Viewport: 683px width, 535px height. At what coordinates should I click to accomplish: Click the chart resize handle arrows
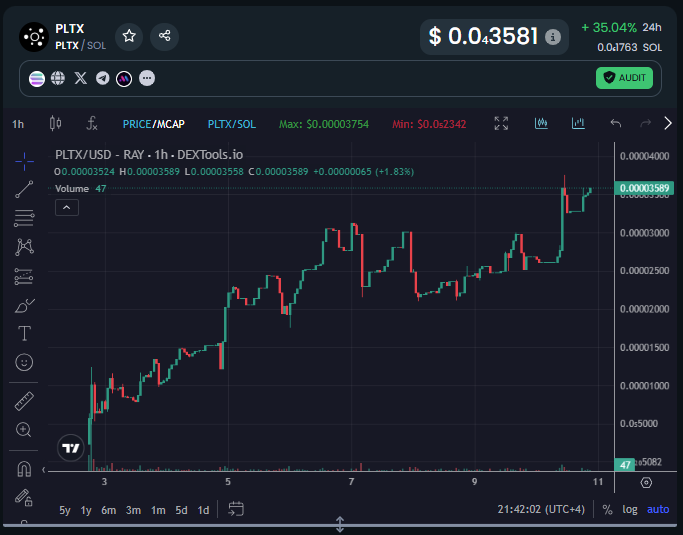tap(340, 524)
